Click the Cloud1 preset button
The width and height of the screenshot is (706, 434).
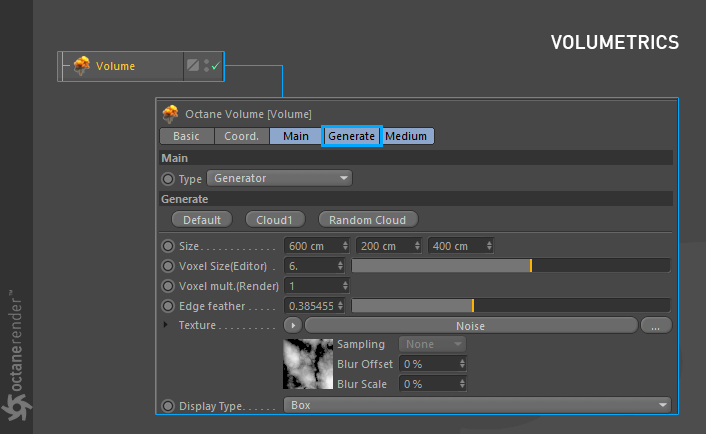point(275,220)
